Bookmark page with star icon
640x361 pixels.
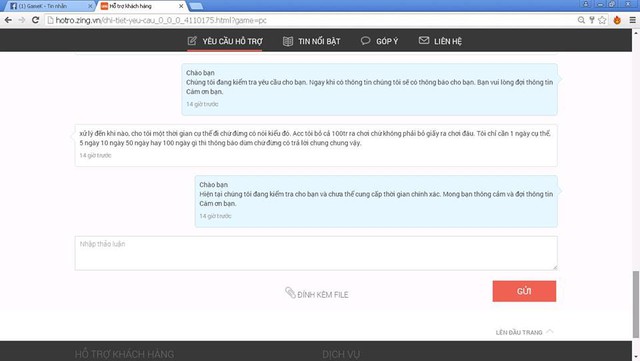[602, 20]
